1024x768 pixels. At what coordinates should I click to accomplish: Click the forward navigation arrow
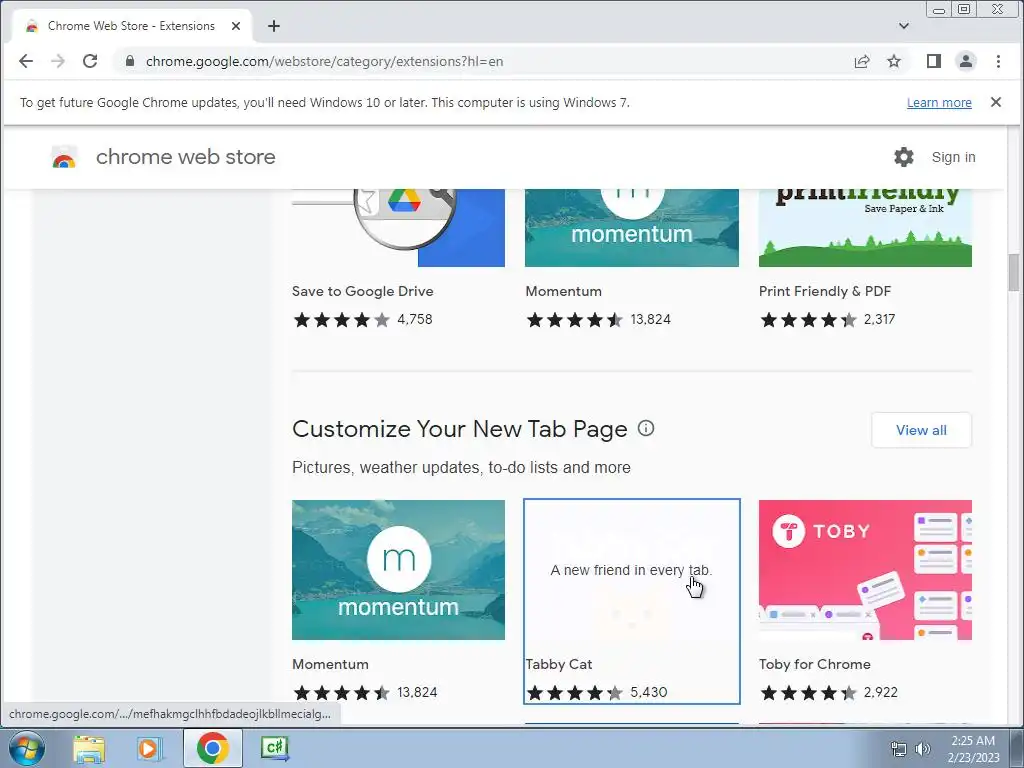[58, 61]
